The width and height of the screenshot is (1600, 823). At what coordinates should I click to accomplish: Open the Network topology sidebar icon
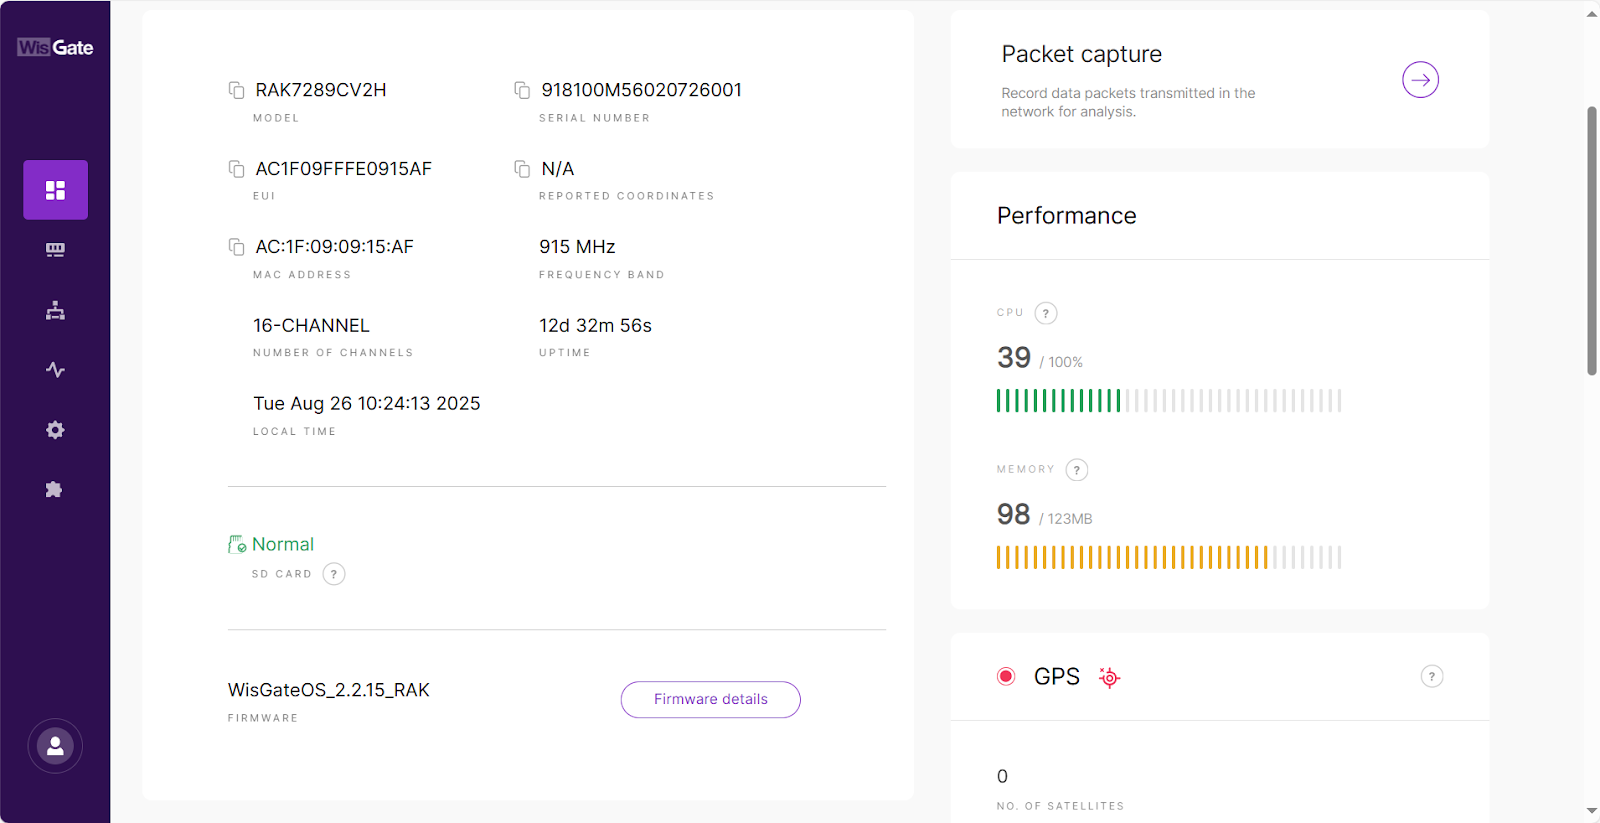55,310
